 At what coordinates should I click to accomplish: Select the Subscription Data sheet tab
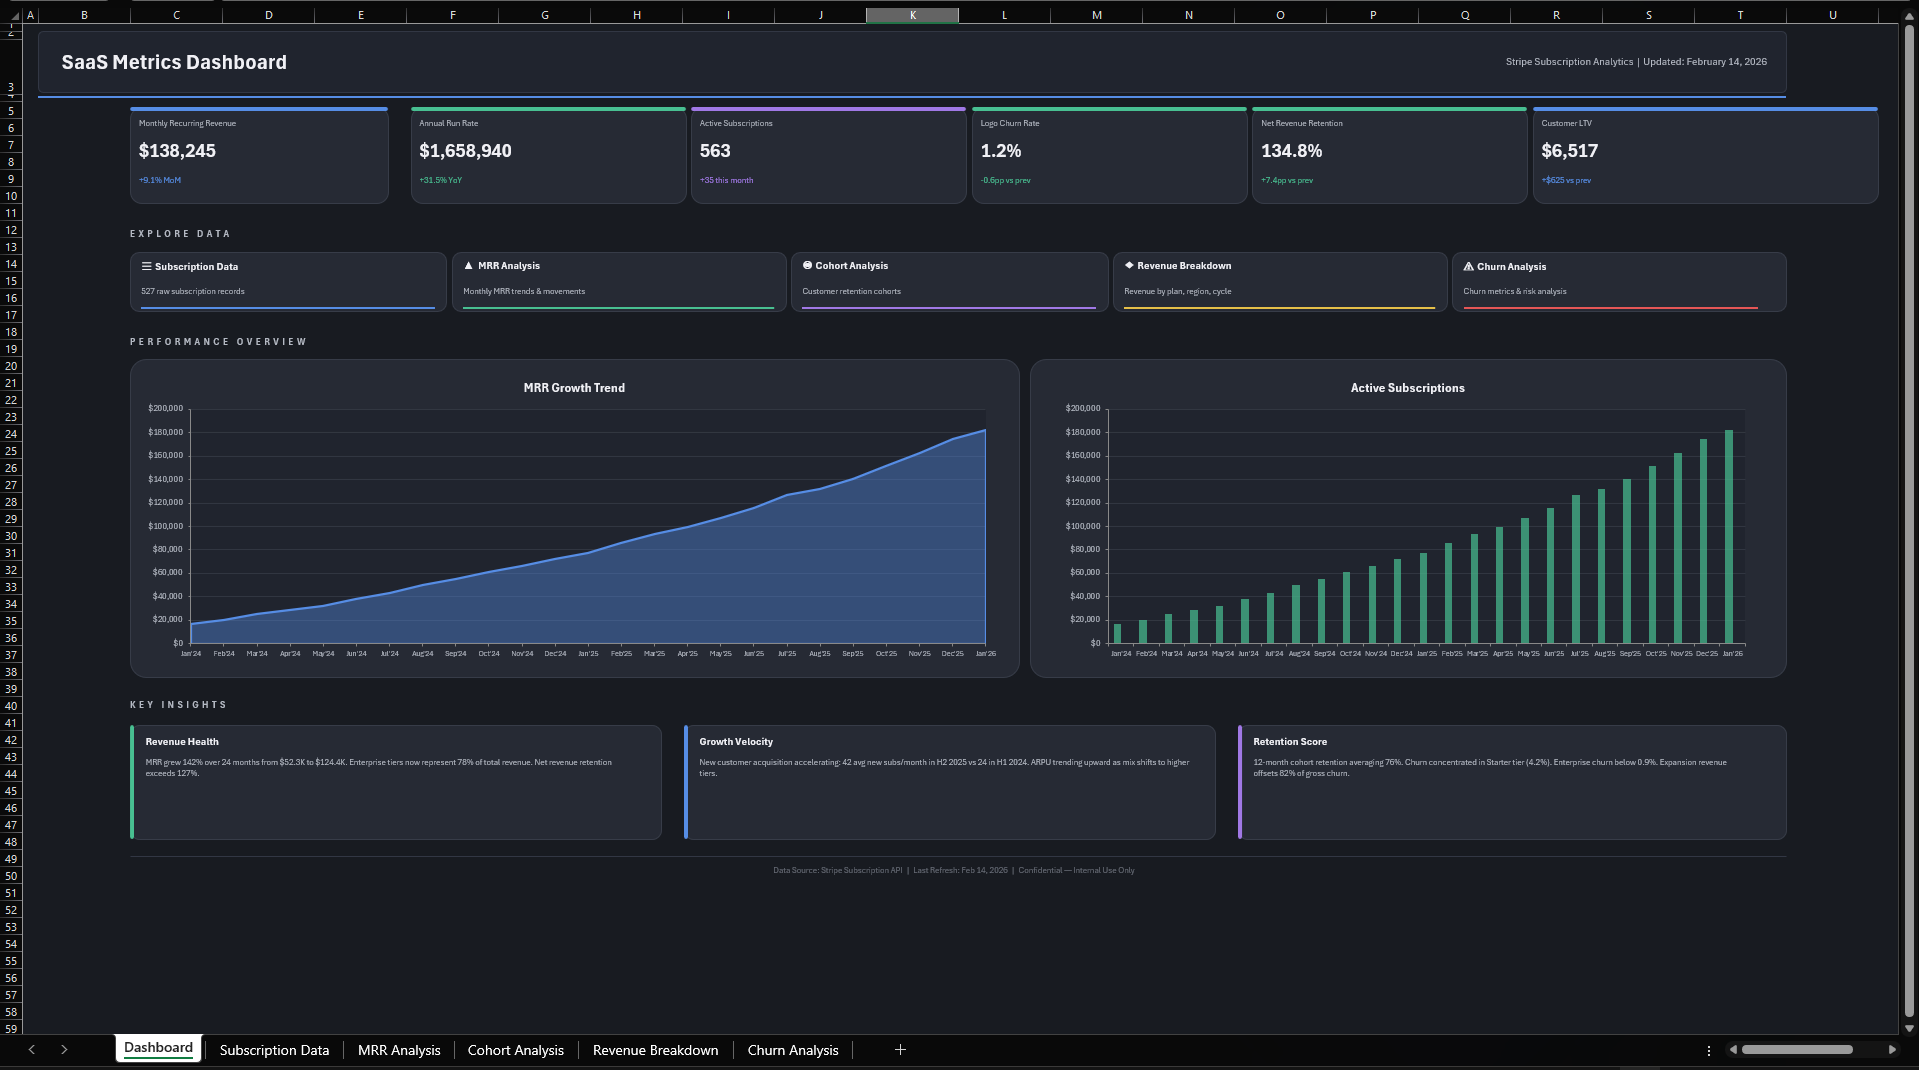click(274, 1050)
